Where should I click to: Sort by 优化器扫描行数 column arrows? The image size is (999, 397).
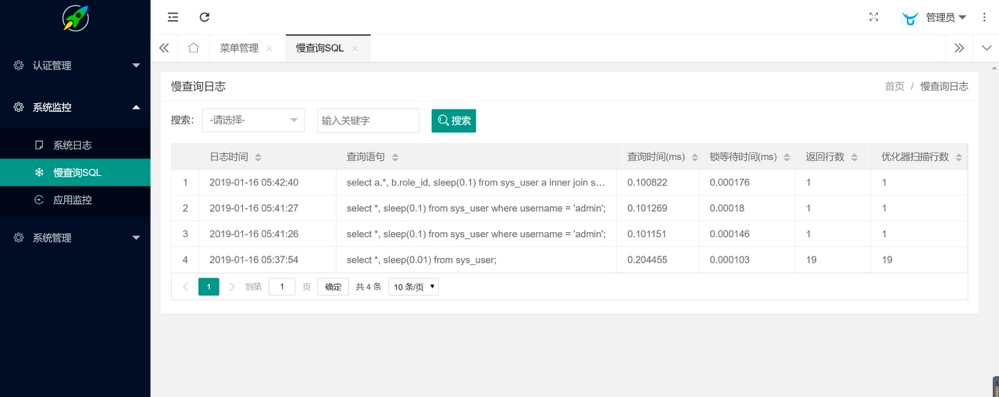(958, 157)
